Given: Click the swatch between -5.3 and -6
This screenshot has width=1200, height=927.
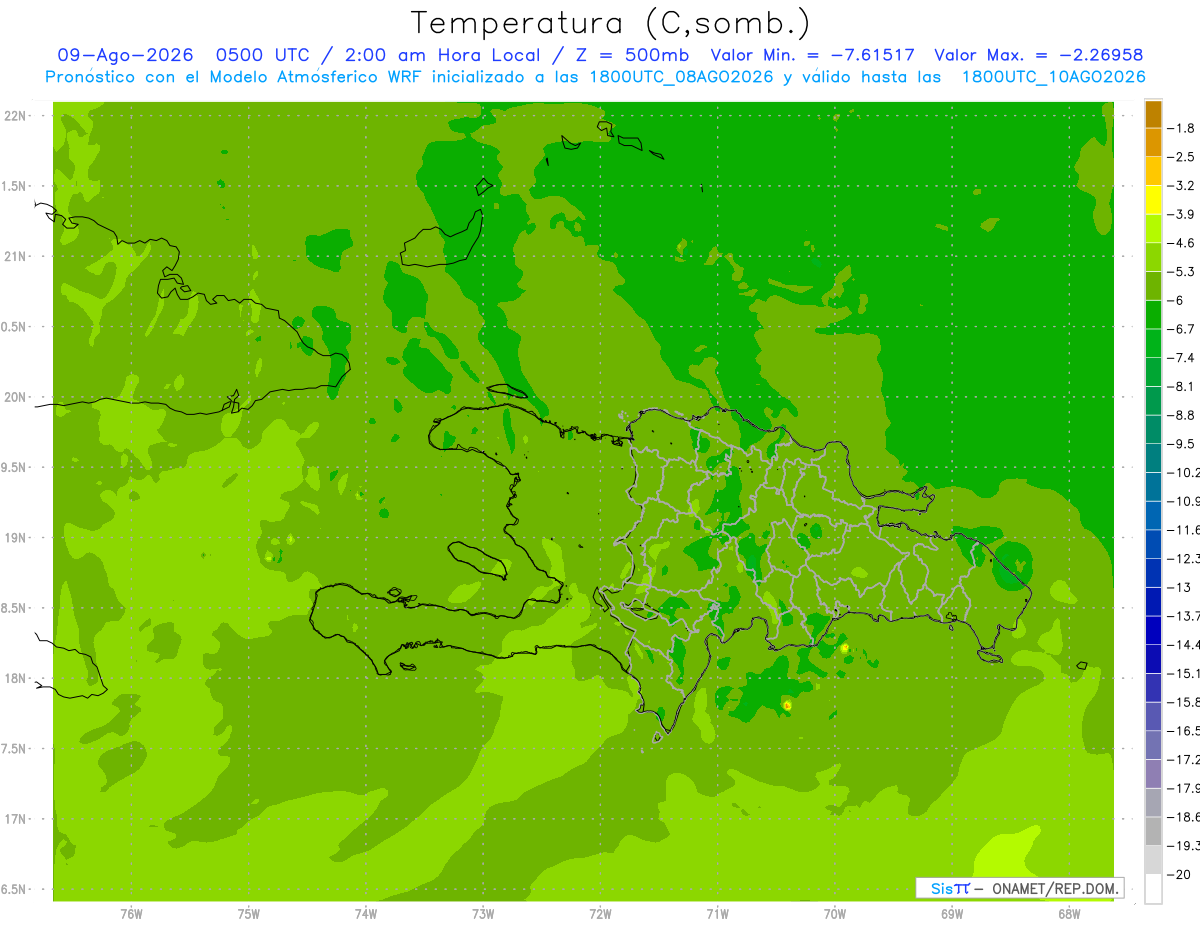Looking at the screenshot, I should tap(1153, 286).
